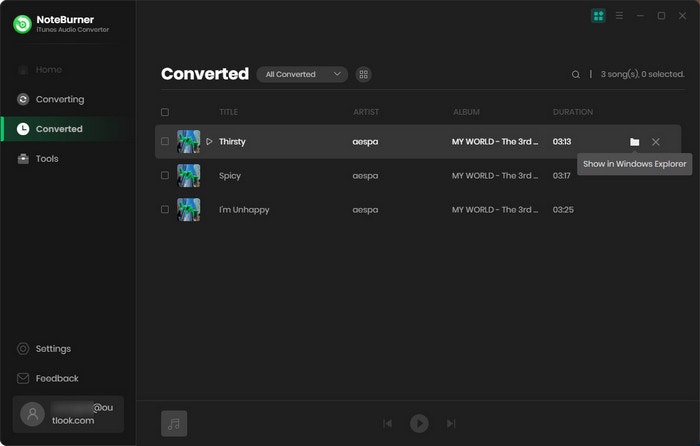The width and height of the screenshot is (700, 446).
Task: Play the Thirsty track
Action: click(209, 142)
